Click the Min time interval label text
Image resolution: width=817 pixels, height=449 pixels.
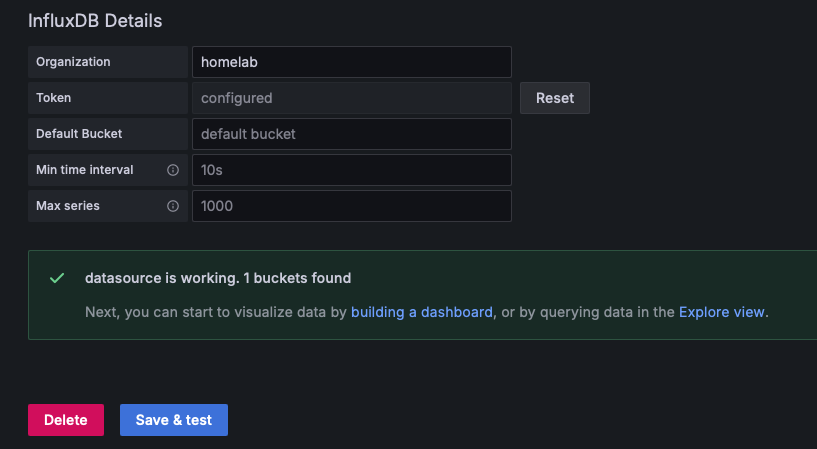(x=84, y=170)
